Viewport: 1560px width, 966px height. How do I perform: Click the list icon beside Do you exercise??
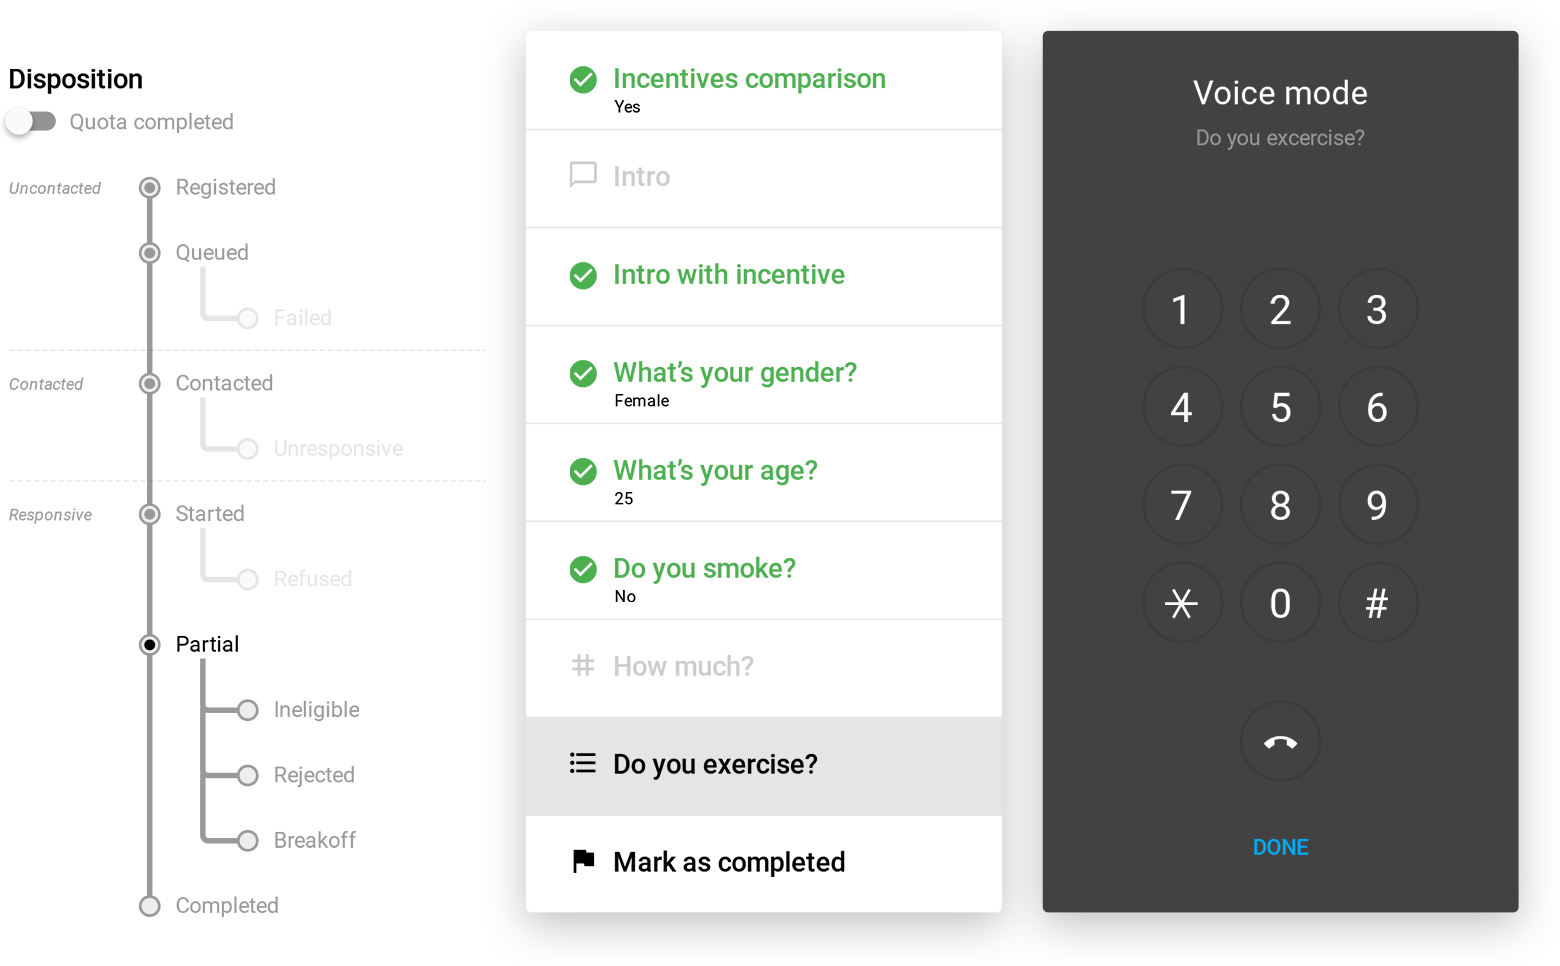pyautogui.click(x=583, y=764)
